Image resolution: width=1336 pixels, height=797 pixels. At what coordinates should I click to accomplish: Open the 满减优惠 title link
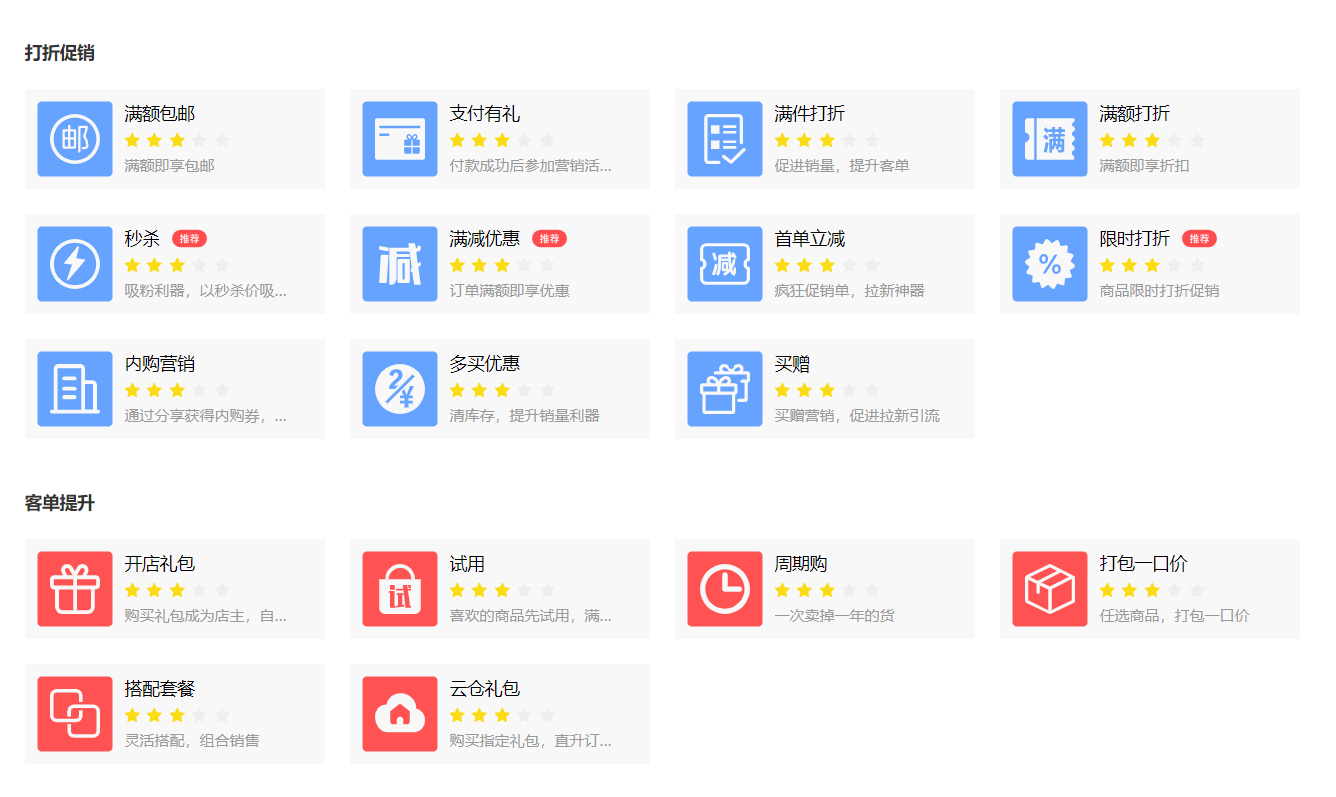coord(485,239)
